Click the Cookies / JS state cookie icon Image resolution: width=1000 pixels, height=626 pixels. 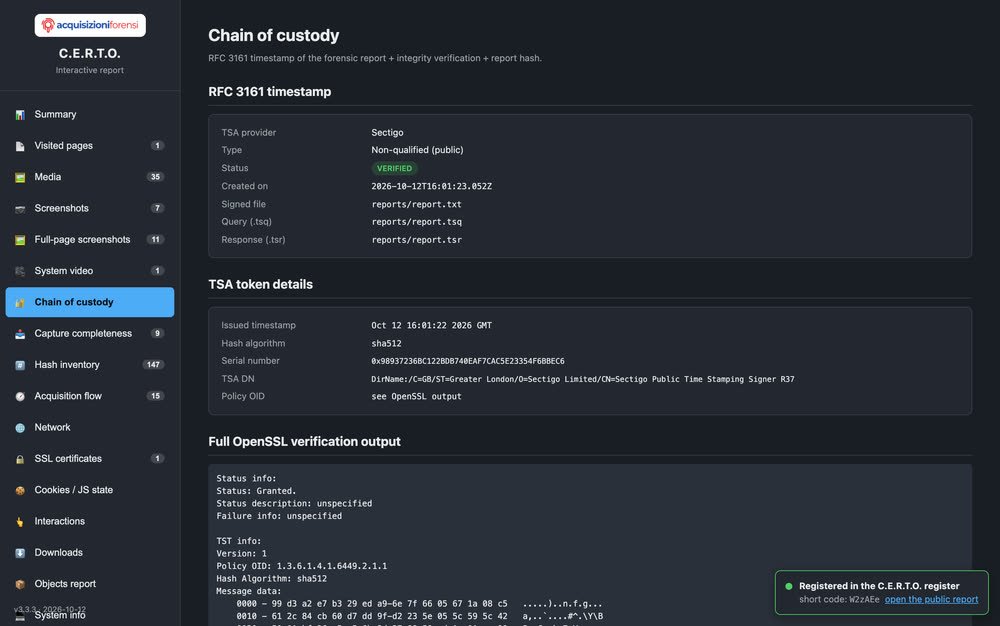(20, 490)
